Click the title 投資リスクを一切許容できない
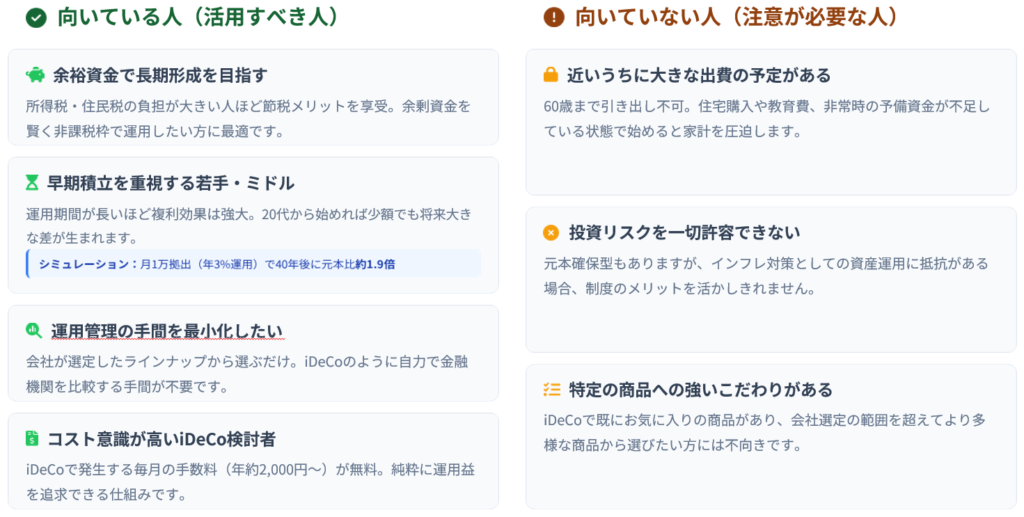Image resolution: width=1024 pixels, height=517 pixels. [x=684, y=233]
